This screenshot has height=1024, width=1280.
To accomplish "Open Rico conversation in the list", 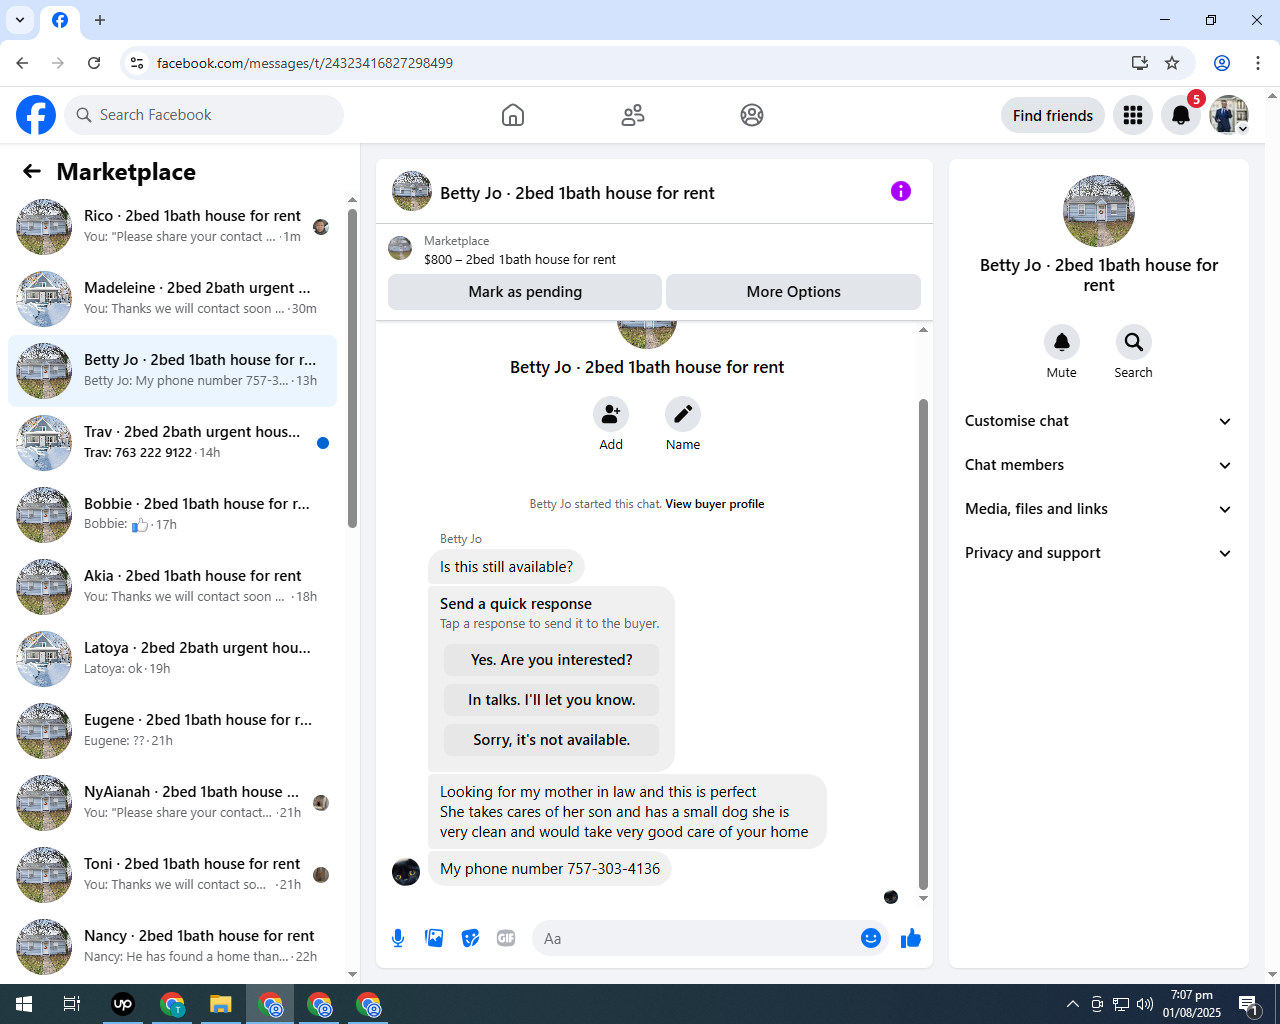I will click(x=173, y=227).
